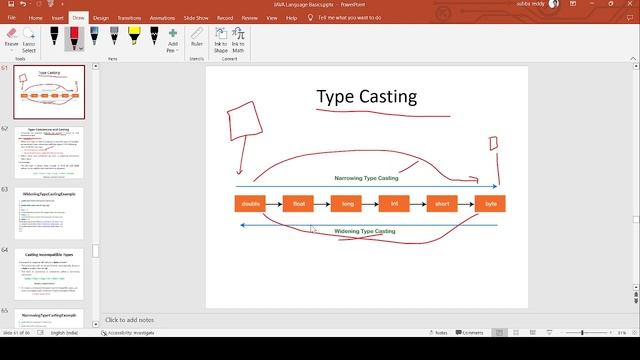Redo the last action
Viewport: 640px width, 360px height.
tap(39, 4)
